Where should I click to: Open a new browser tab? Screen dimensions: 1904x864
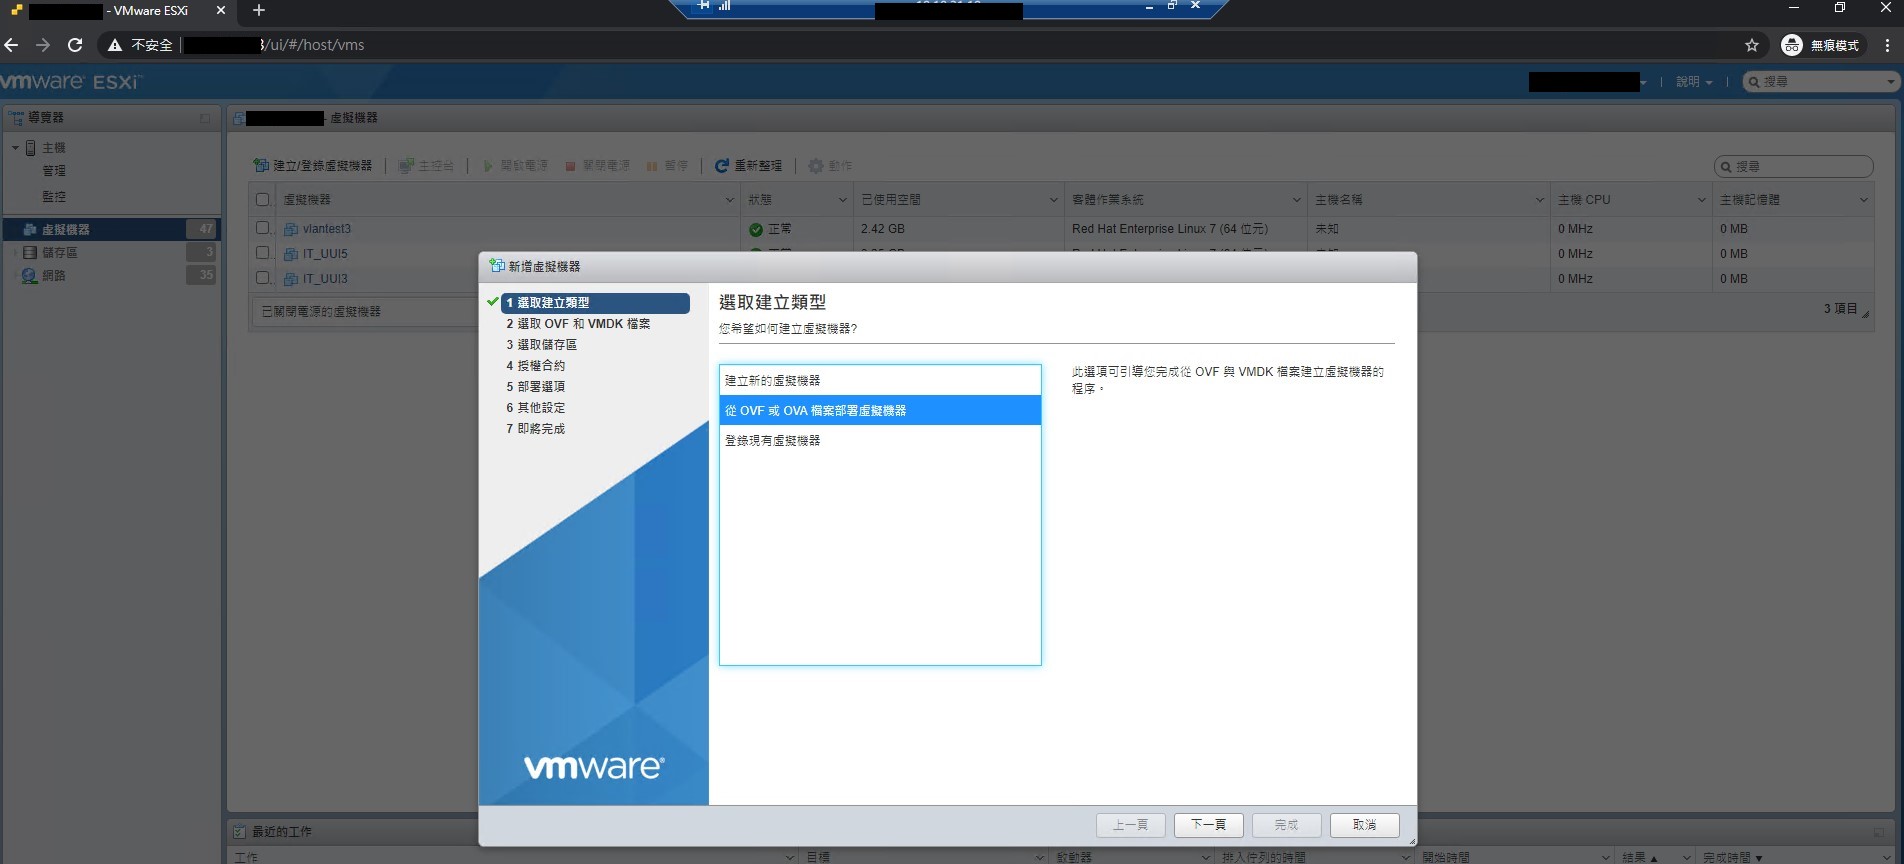tap(259, 10)
